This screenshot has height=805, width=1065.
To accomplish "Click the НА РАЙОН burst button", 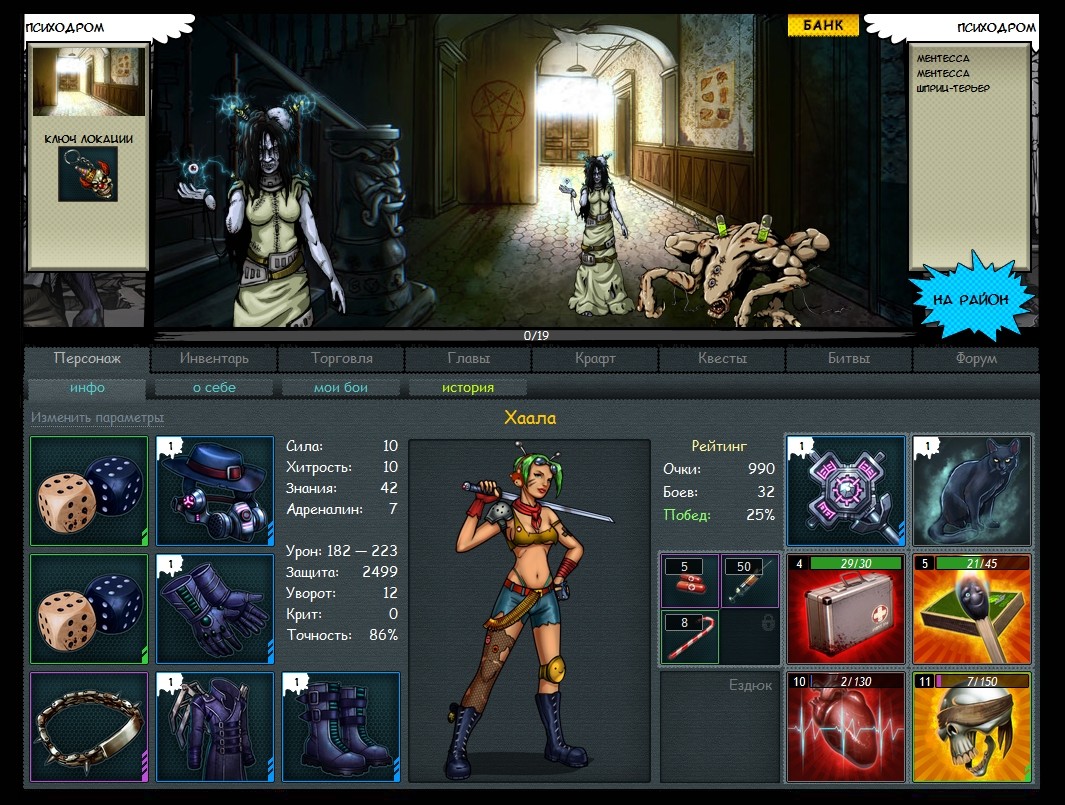I will (x=971, y=298).
